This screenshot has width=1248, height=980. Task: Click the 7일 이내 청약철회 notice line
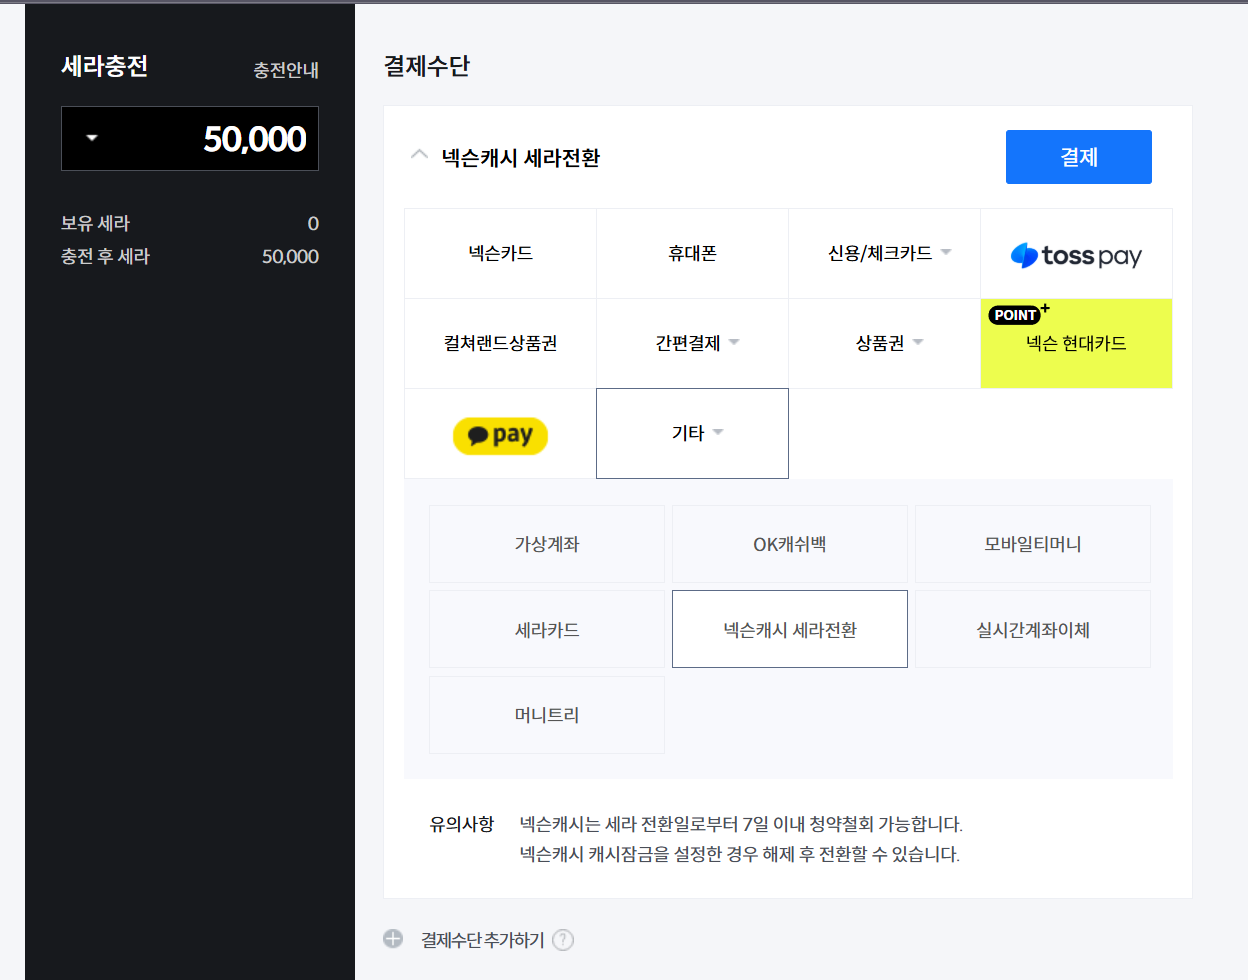point(741,824)
